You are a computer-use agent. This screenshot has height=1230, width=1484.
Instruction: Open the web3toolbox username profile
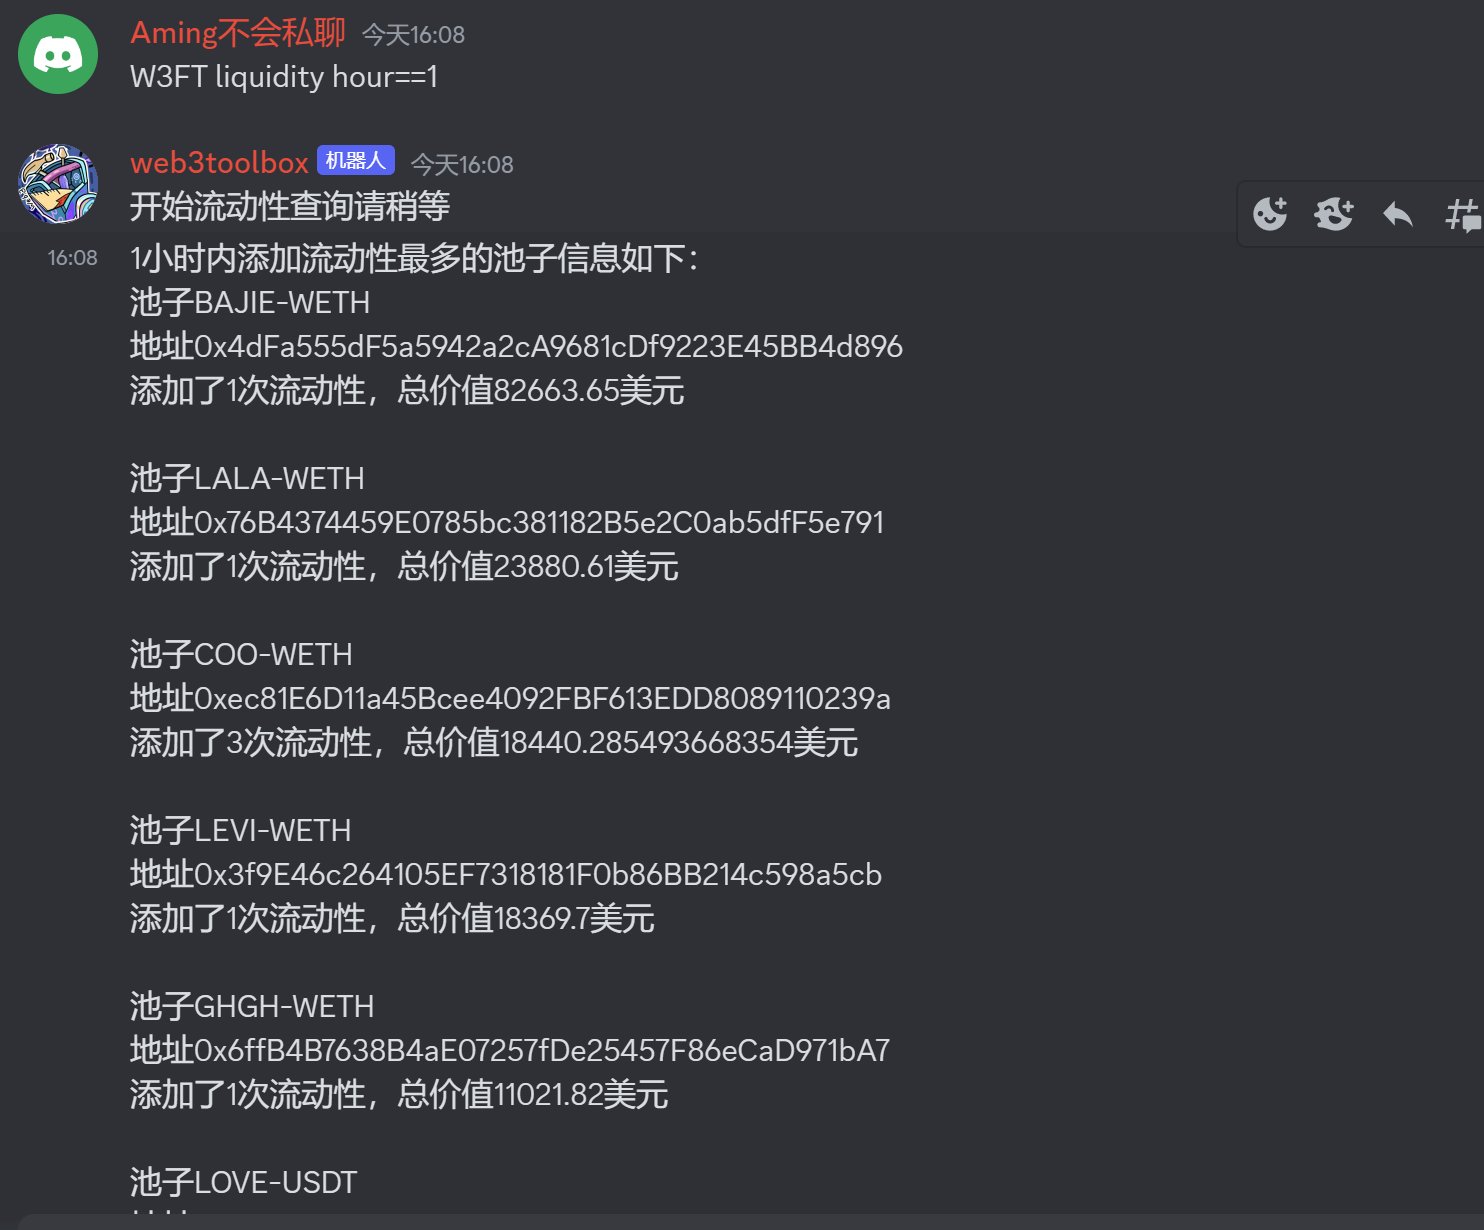219,162
